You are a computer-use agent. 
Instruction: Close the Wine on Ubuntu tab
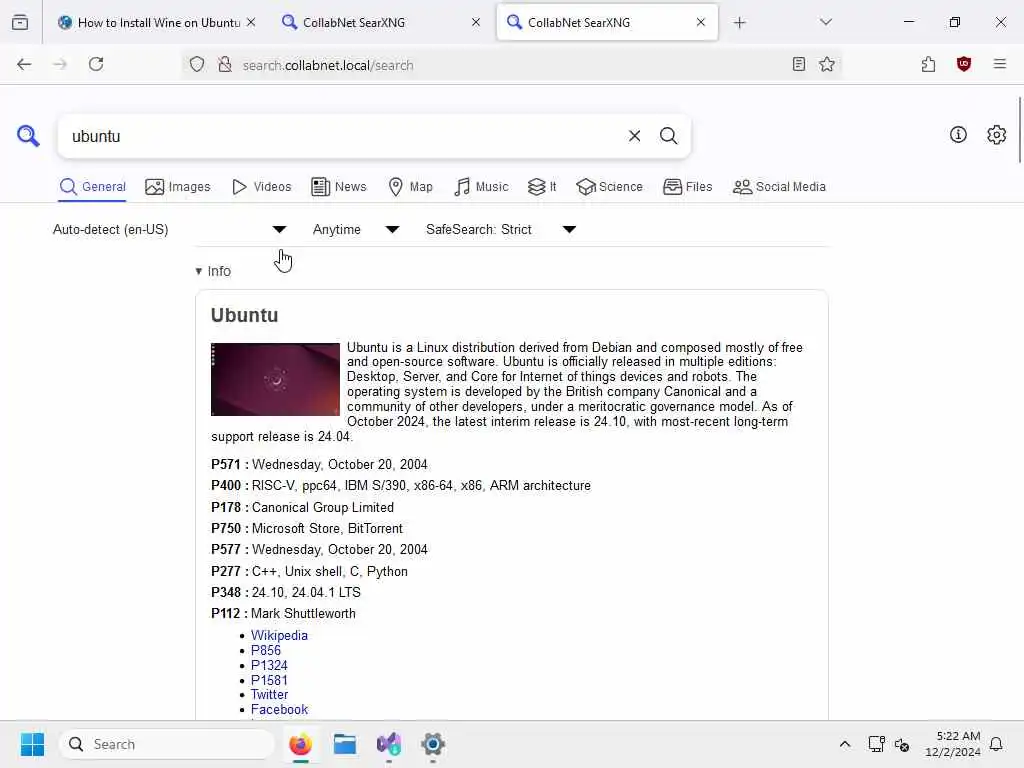pos(251,22)
